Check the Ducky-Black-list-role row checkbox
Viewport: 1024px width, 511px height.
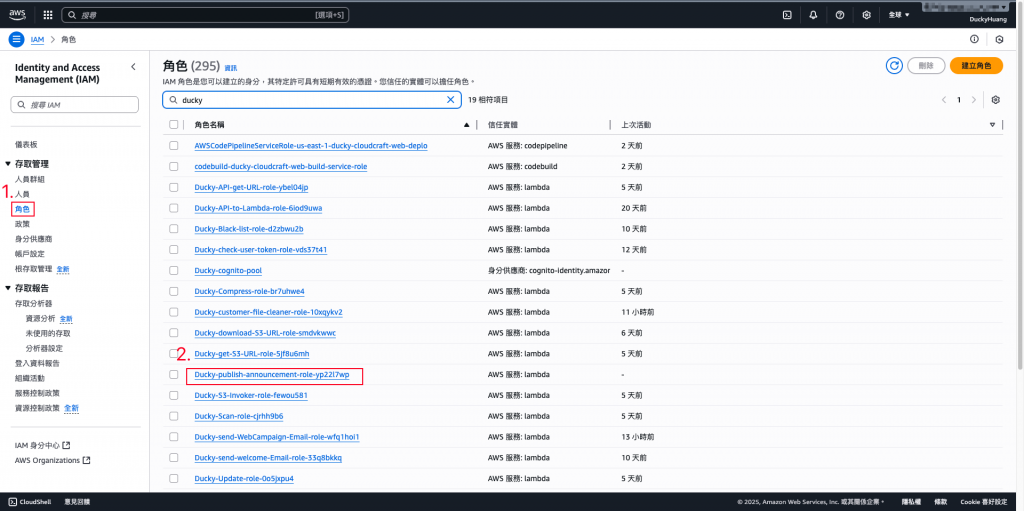pos(174,229)
